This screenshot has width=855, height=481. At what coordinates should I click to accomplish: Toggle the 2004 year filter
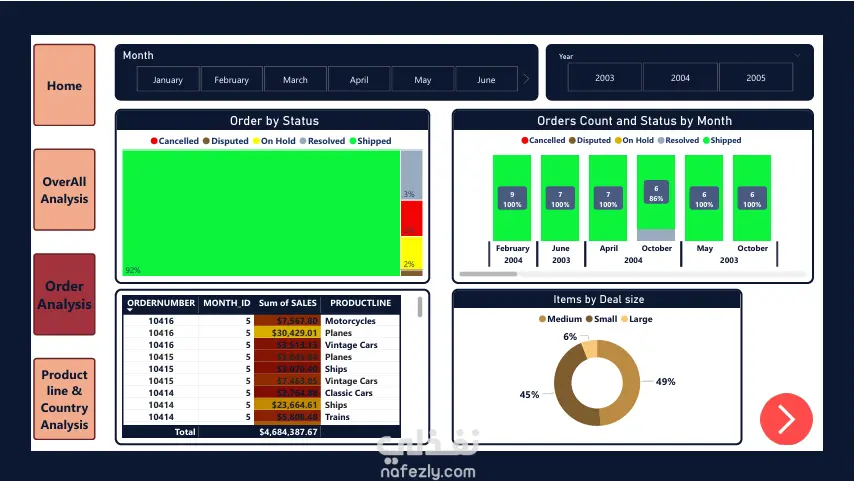(x=680, y=78)
